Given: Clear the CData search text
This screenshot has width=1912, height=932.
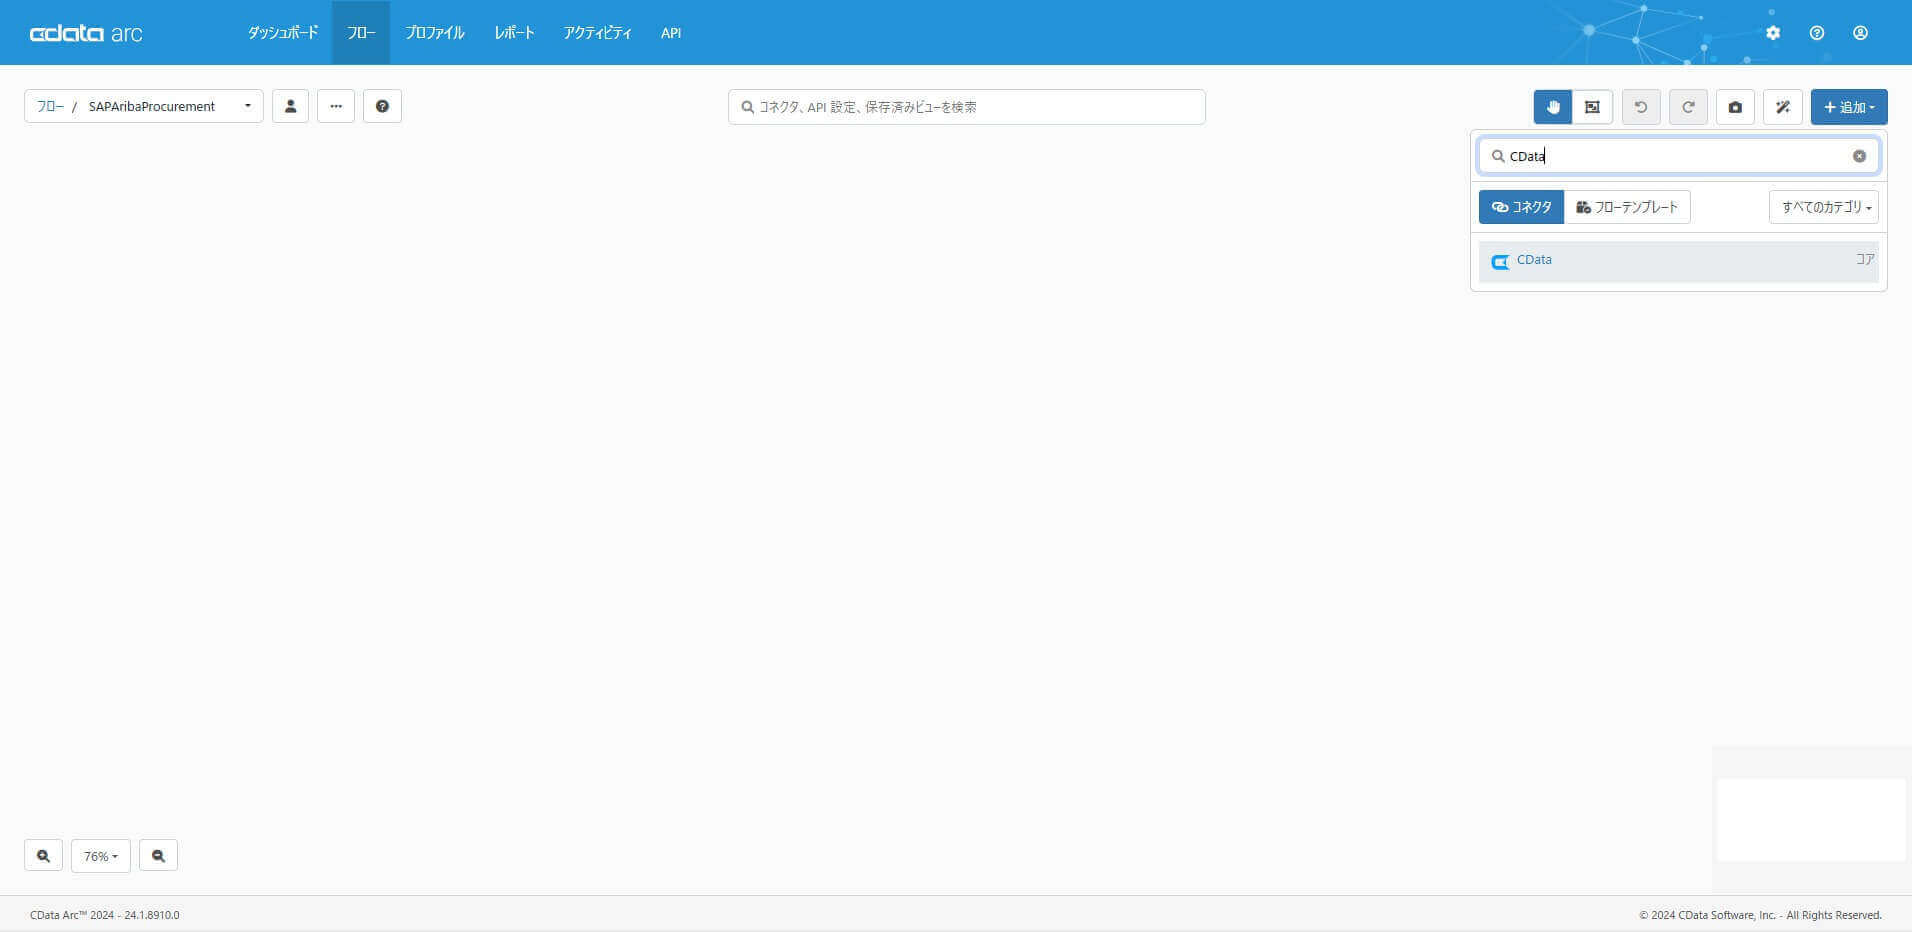Looking at the screenshot, I should (1859, 156).
